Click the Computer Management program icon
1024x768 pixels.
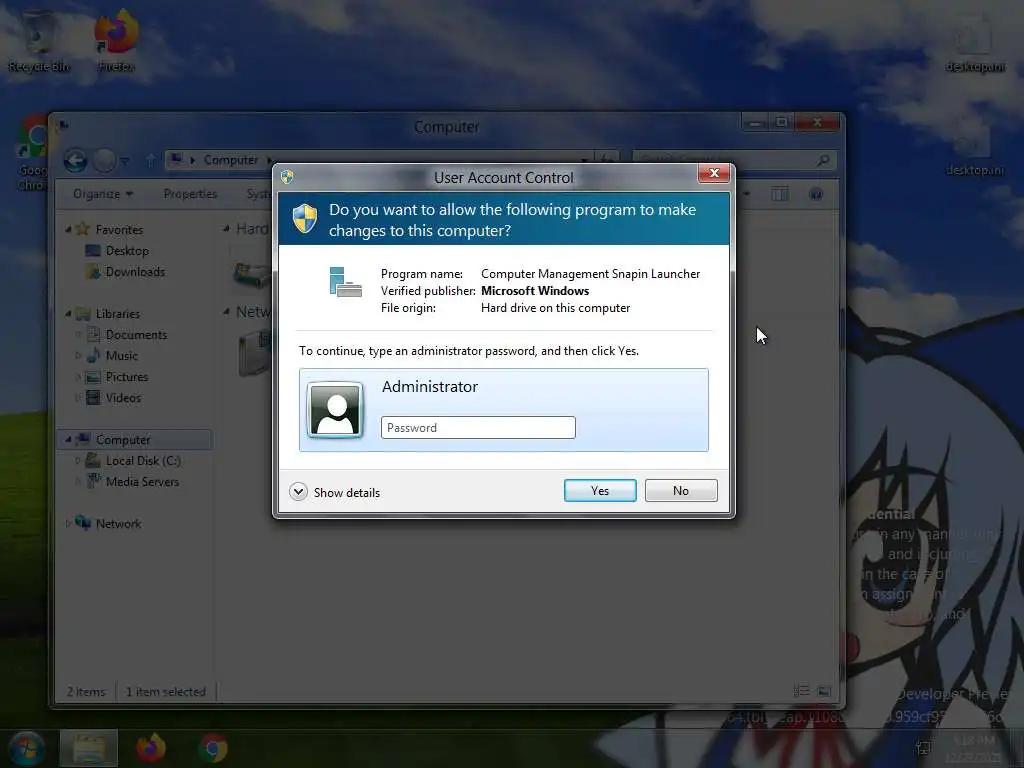coord(345,282)
